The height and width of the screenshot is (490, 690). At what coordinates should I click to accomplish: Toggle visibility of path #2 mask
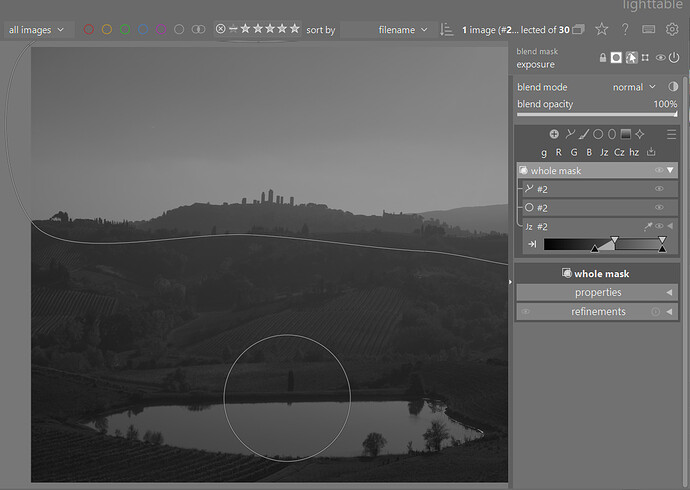(x=659, y=189)
